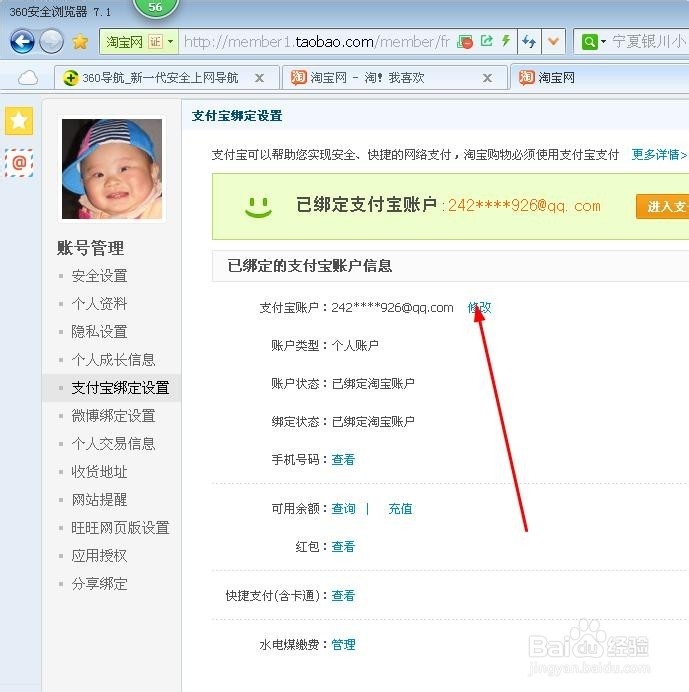Click the cloud sync icon in tab bar
689x692 pixels.
click(28, 78)
